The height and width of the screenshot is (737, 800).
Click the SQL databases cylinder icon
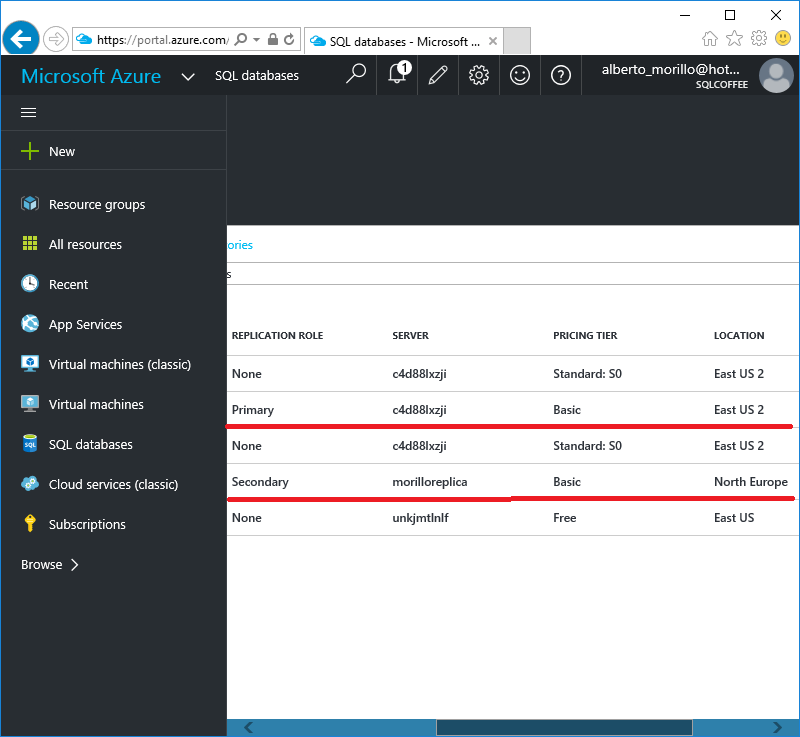(30, 444)
